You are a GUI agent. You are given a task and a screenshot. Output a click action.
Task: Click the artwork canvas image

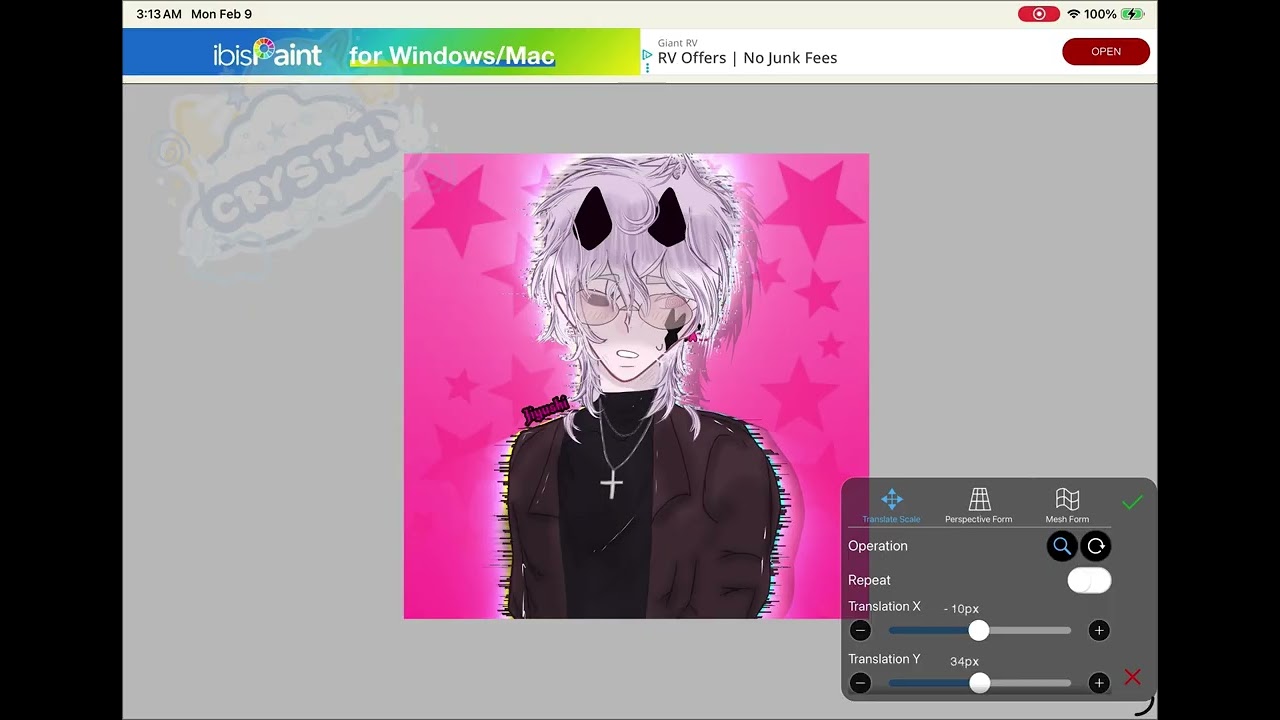[x=636, y=386]
